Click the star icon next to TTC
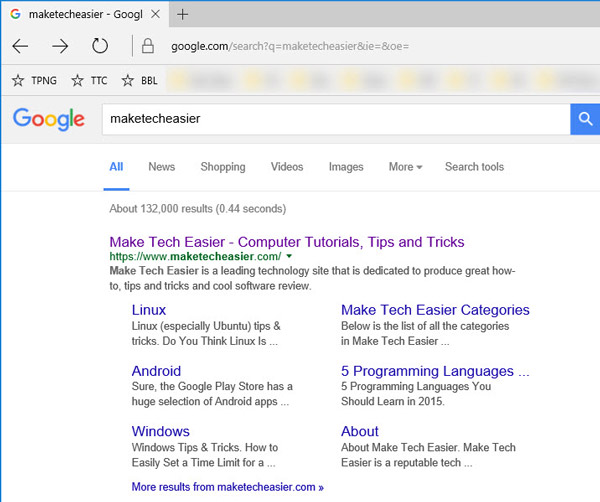 point(77,80)
